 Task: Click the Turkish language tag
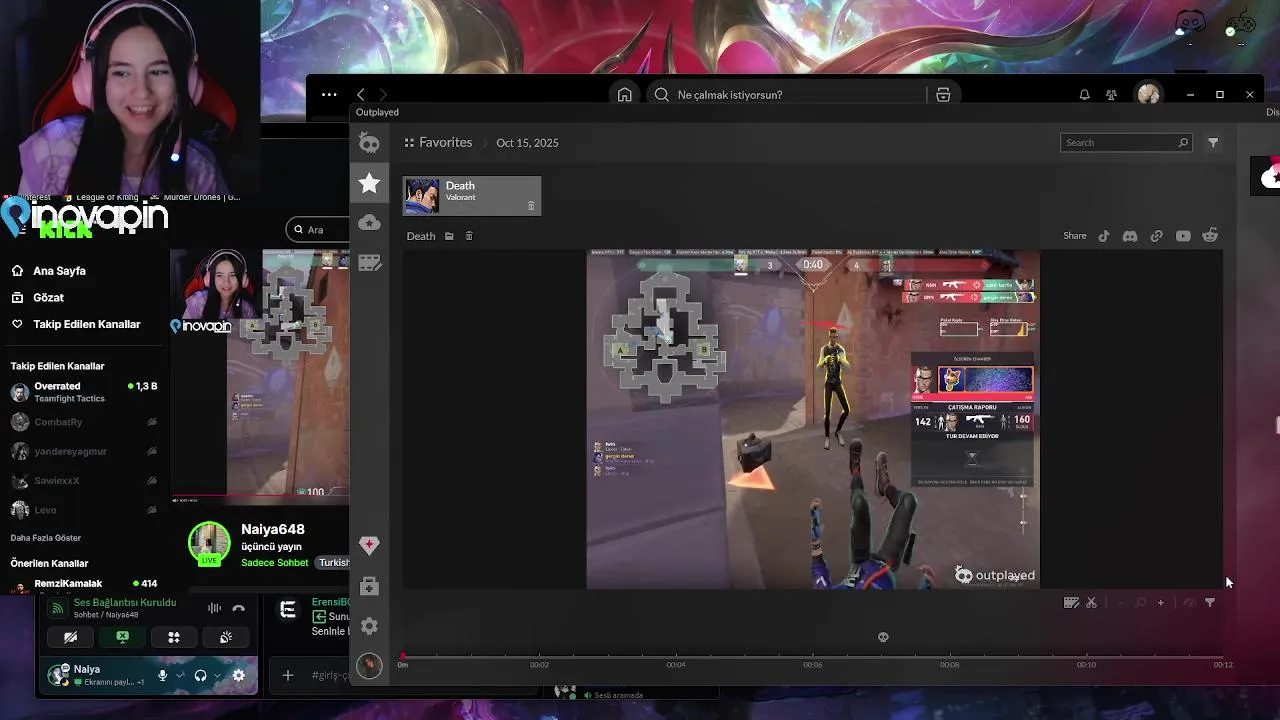click(334, 563)
